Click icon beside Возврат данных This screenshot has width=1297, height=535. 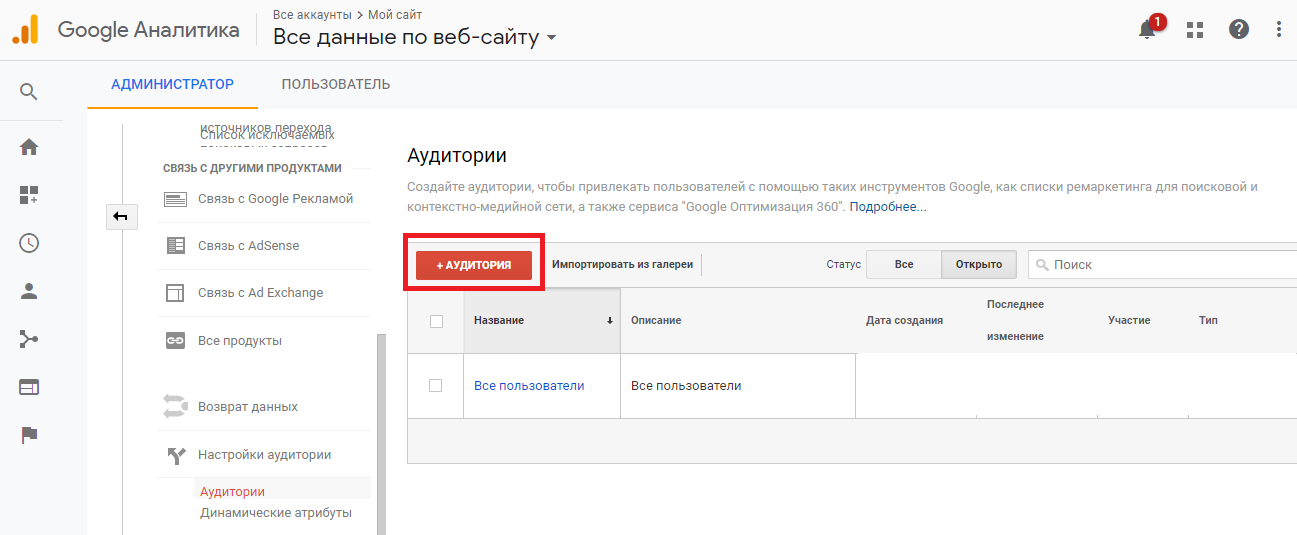(175, 407)
